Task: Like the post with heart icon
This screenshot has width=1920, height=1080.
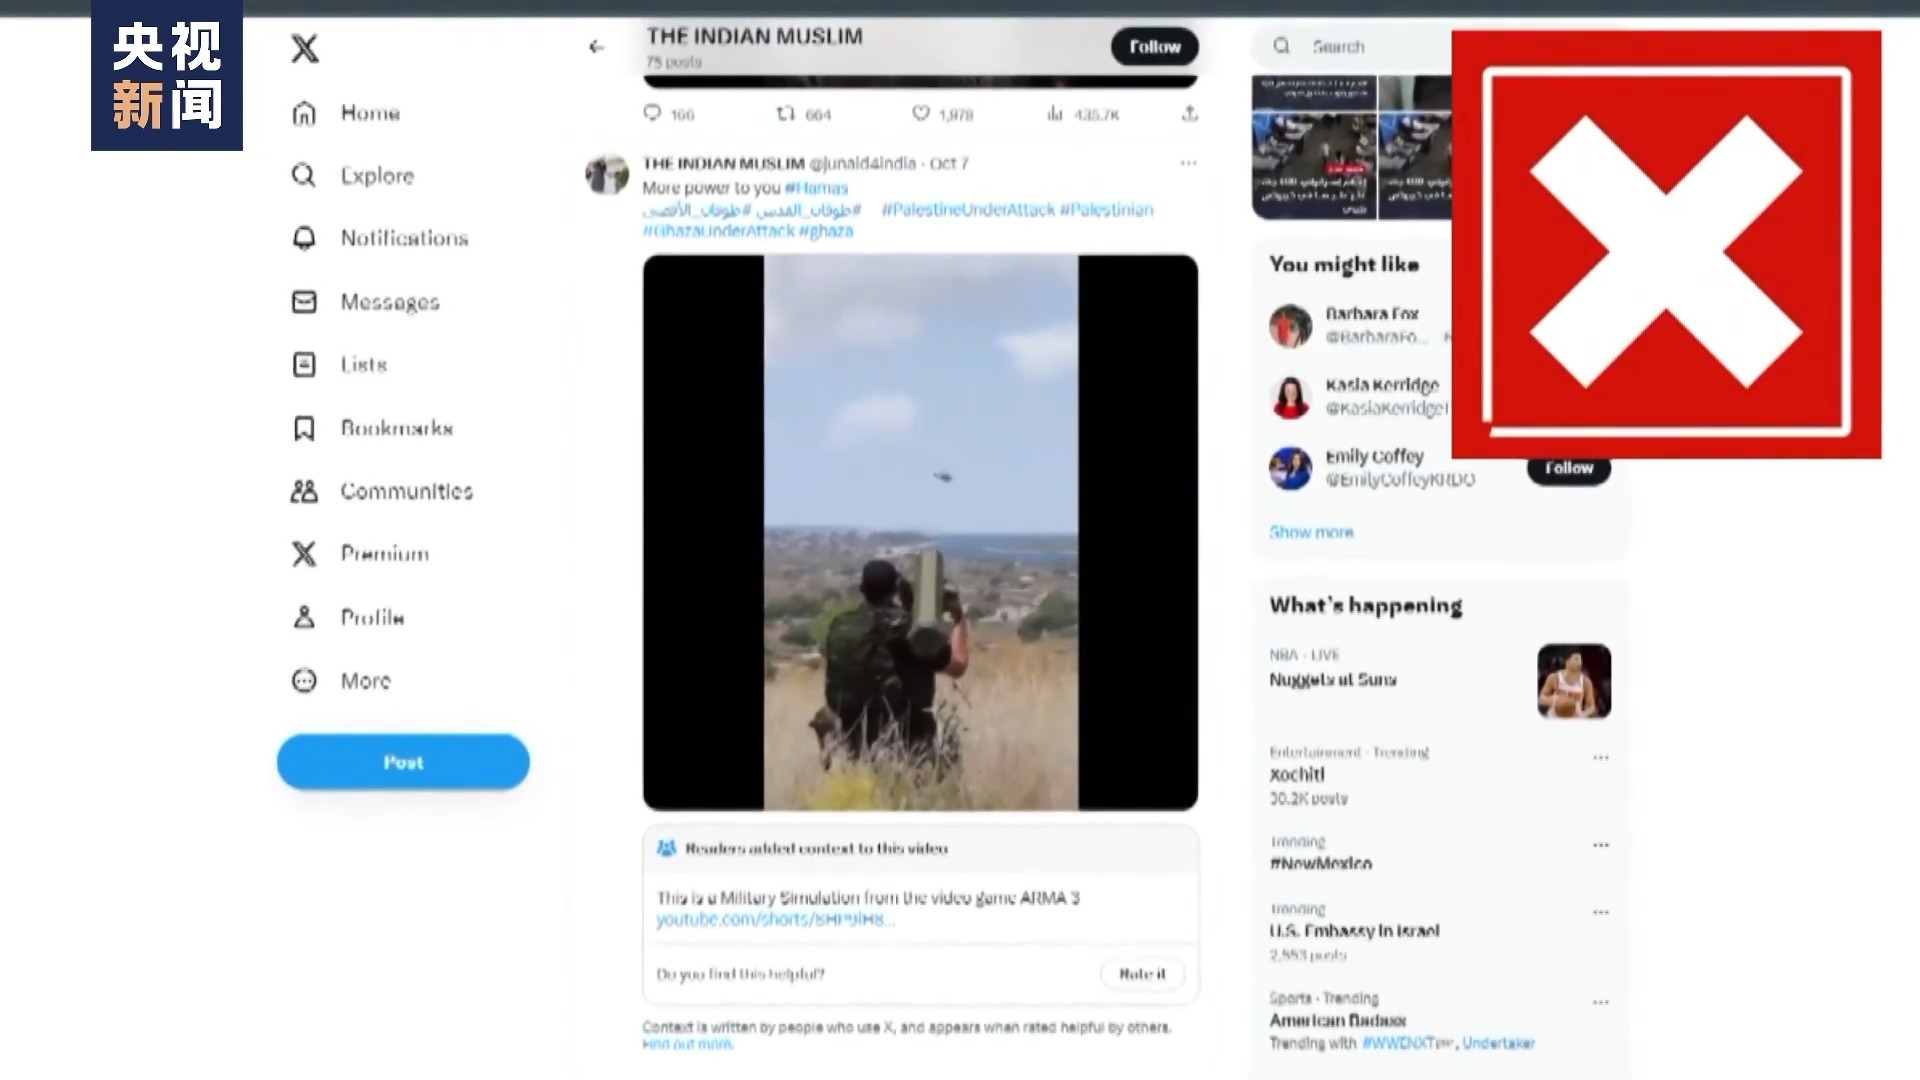Action: click(921, 113)
